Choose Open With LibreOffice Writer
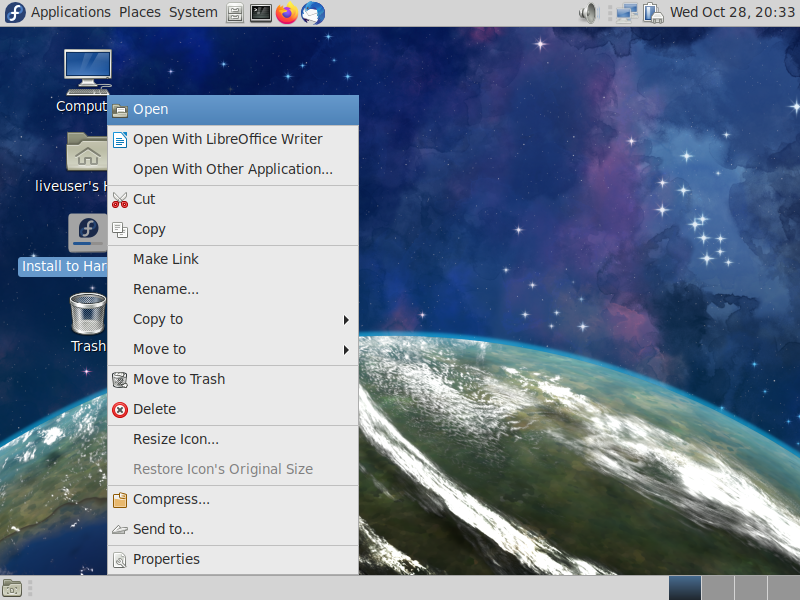 (233, 139)
